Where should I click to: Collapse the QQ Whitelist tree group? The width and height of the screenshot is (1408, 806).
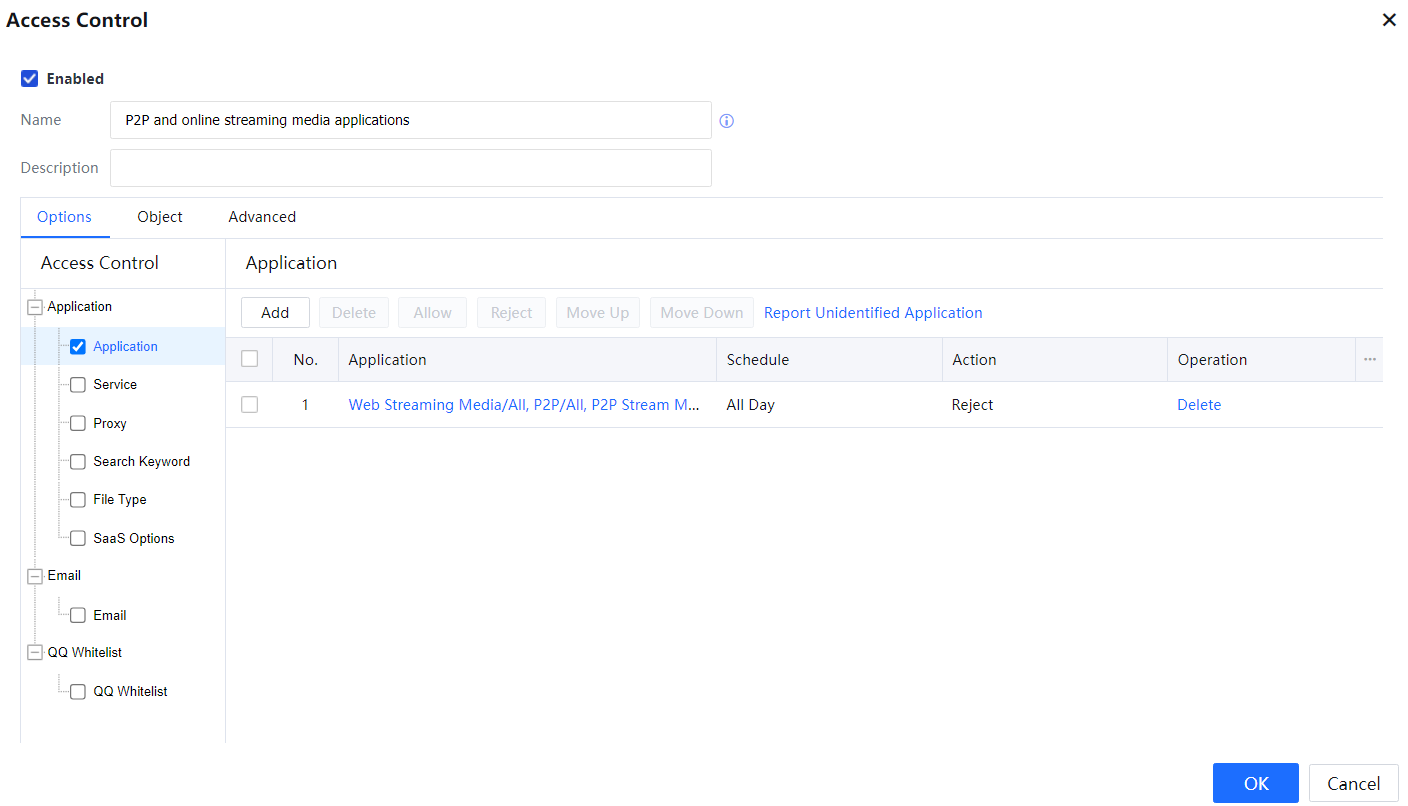pos(35,653)
